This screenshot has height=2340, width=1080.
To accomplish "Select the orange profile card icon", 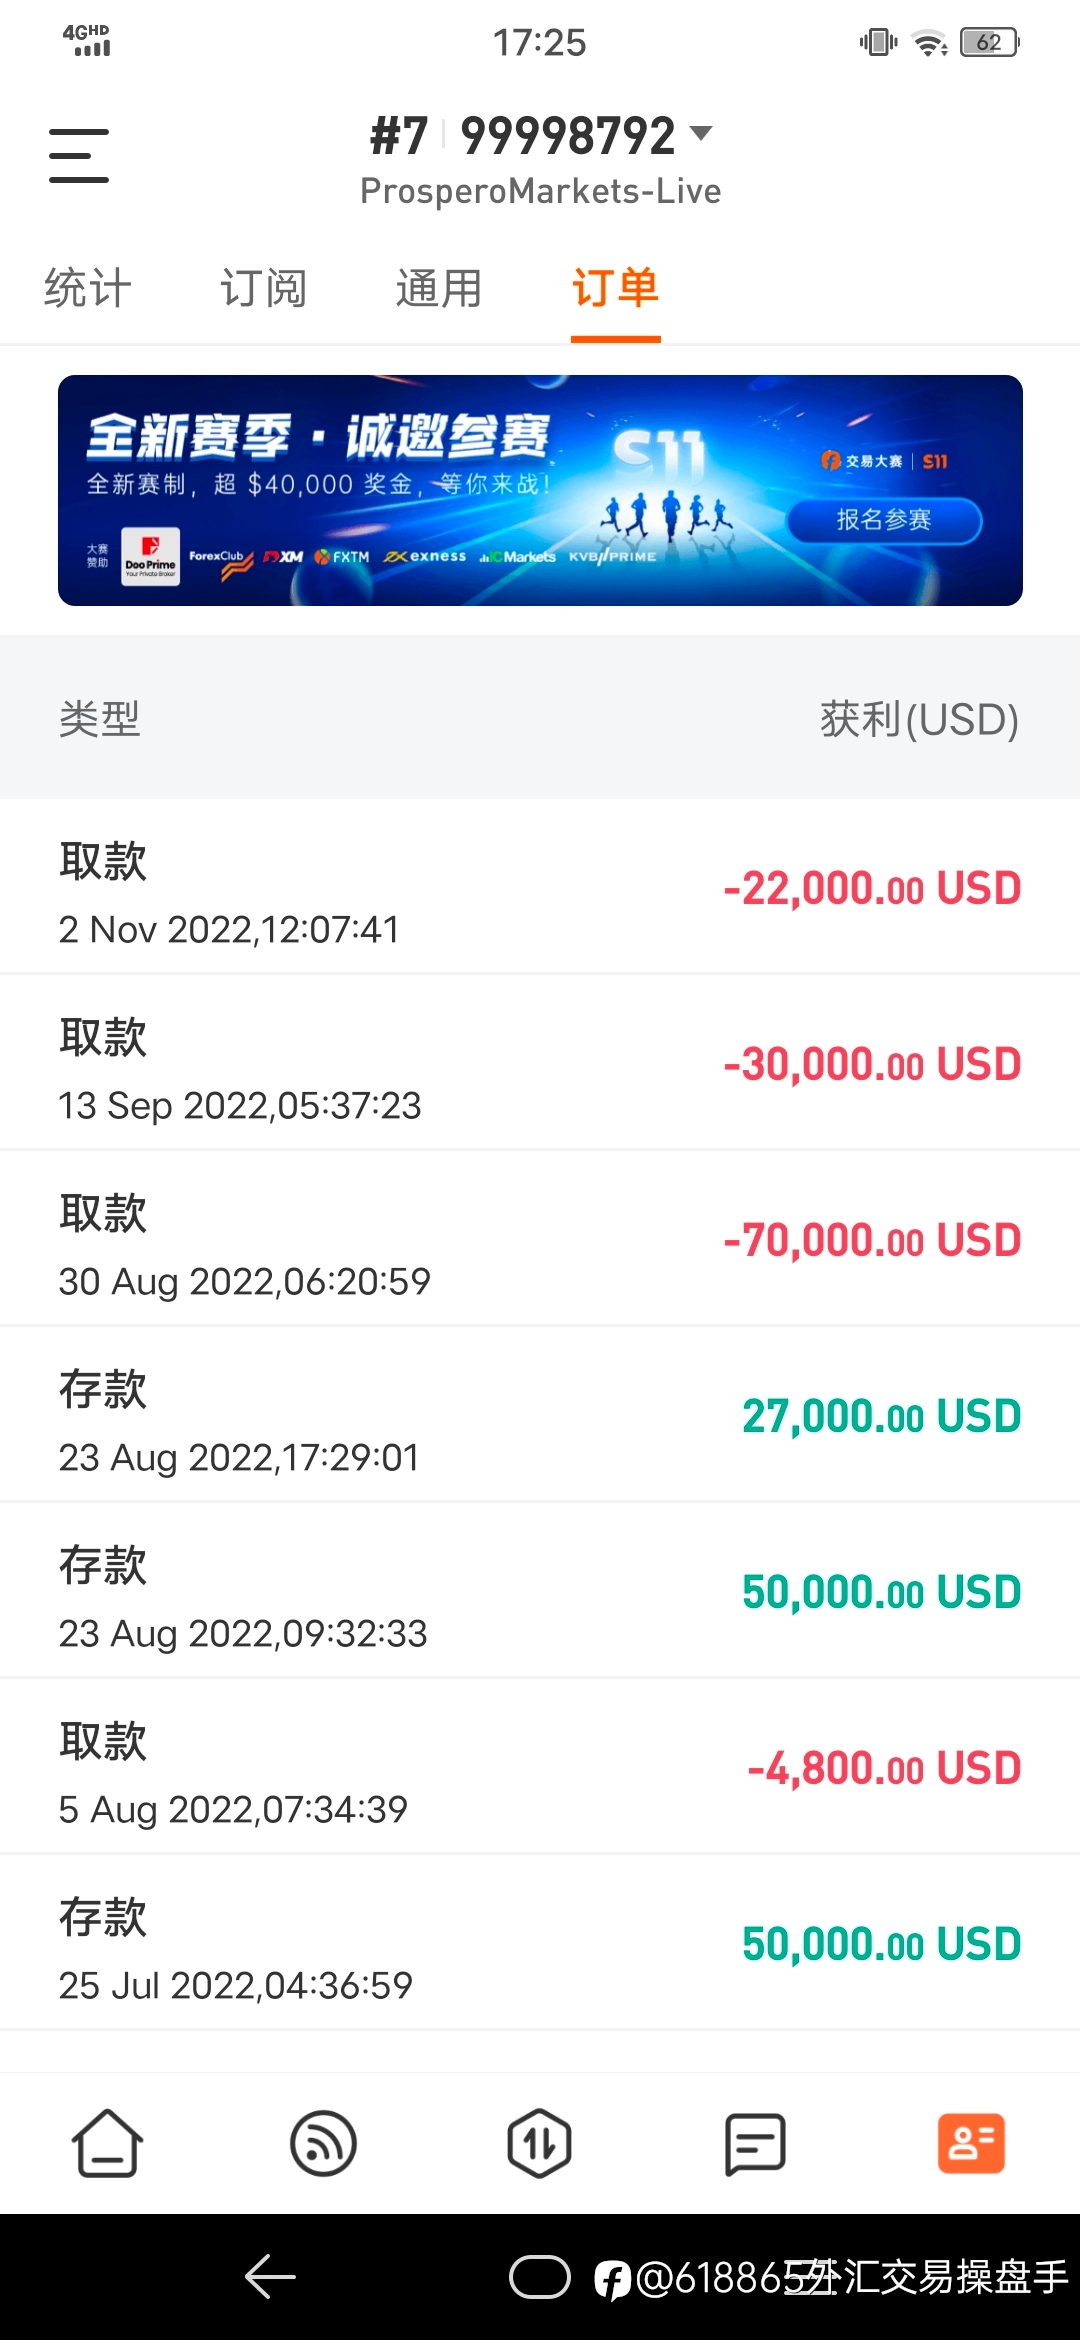I will coord(971,2143).
